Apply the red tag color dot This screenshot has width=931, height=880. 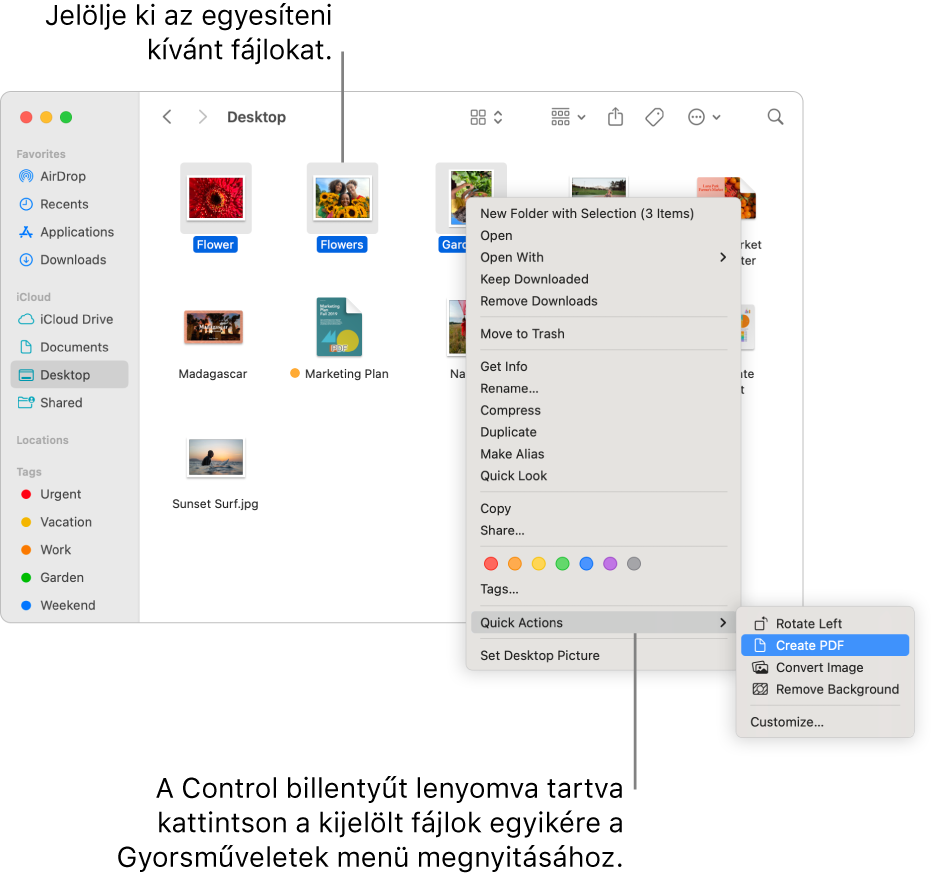491,564
